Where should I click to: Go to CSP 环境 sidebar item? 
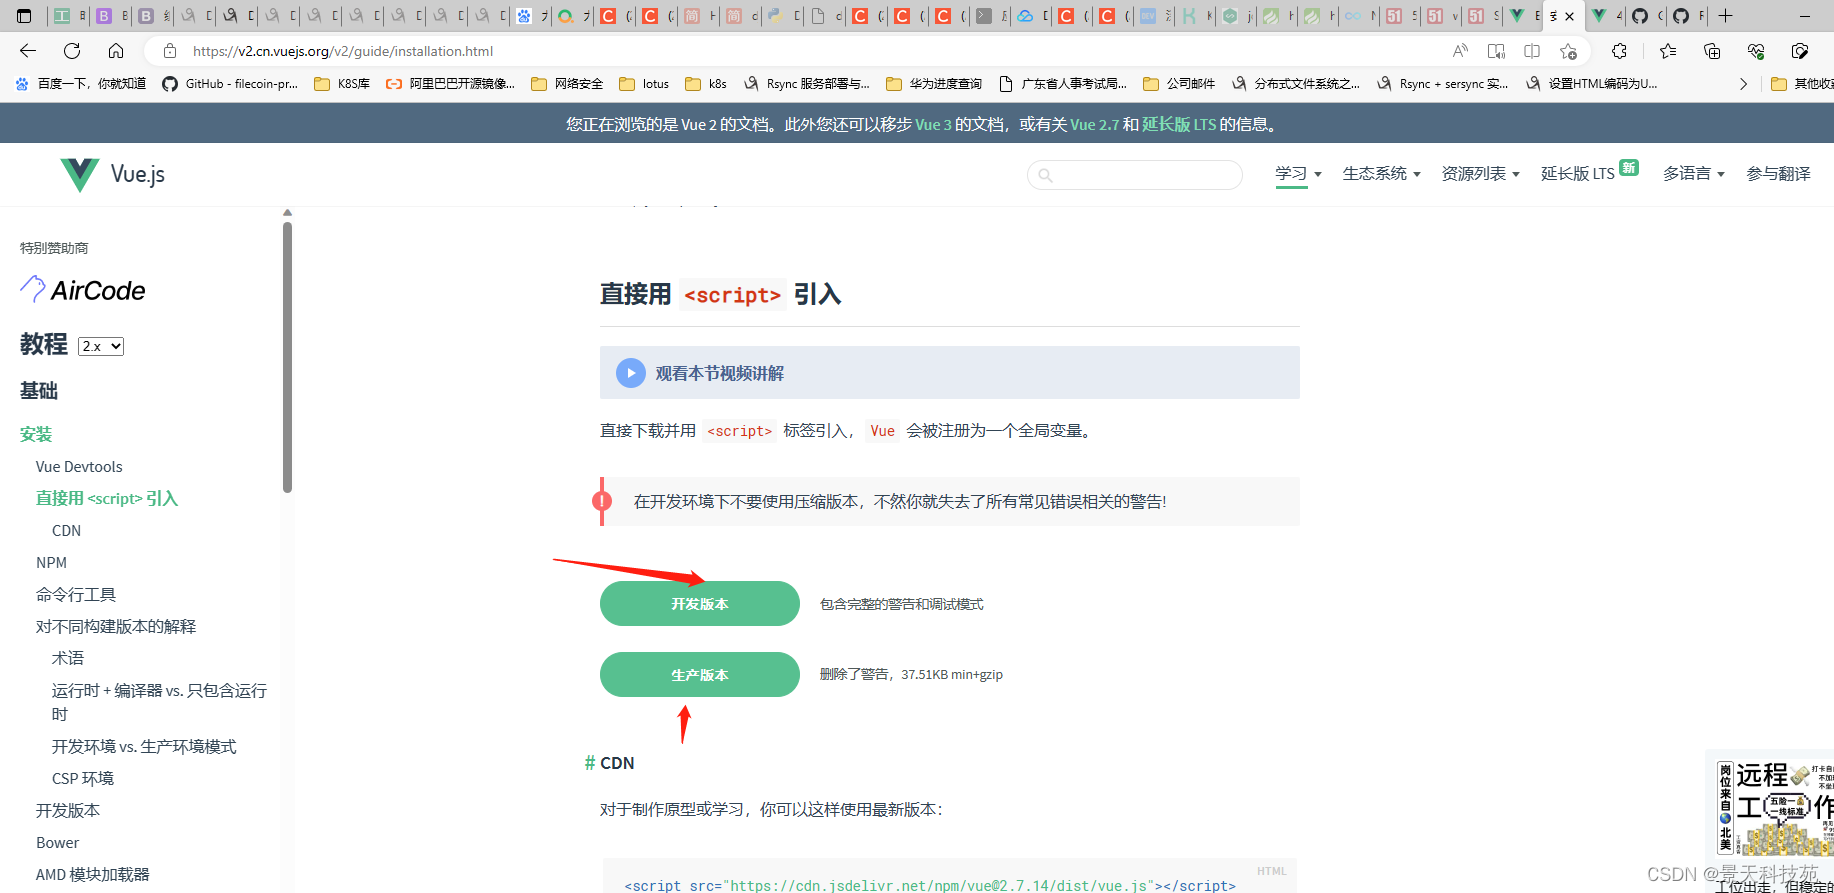coord(83,779)
